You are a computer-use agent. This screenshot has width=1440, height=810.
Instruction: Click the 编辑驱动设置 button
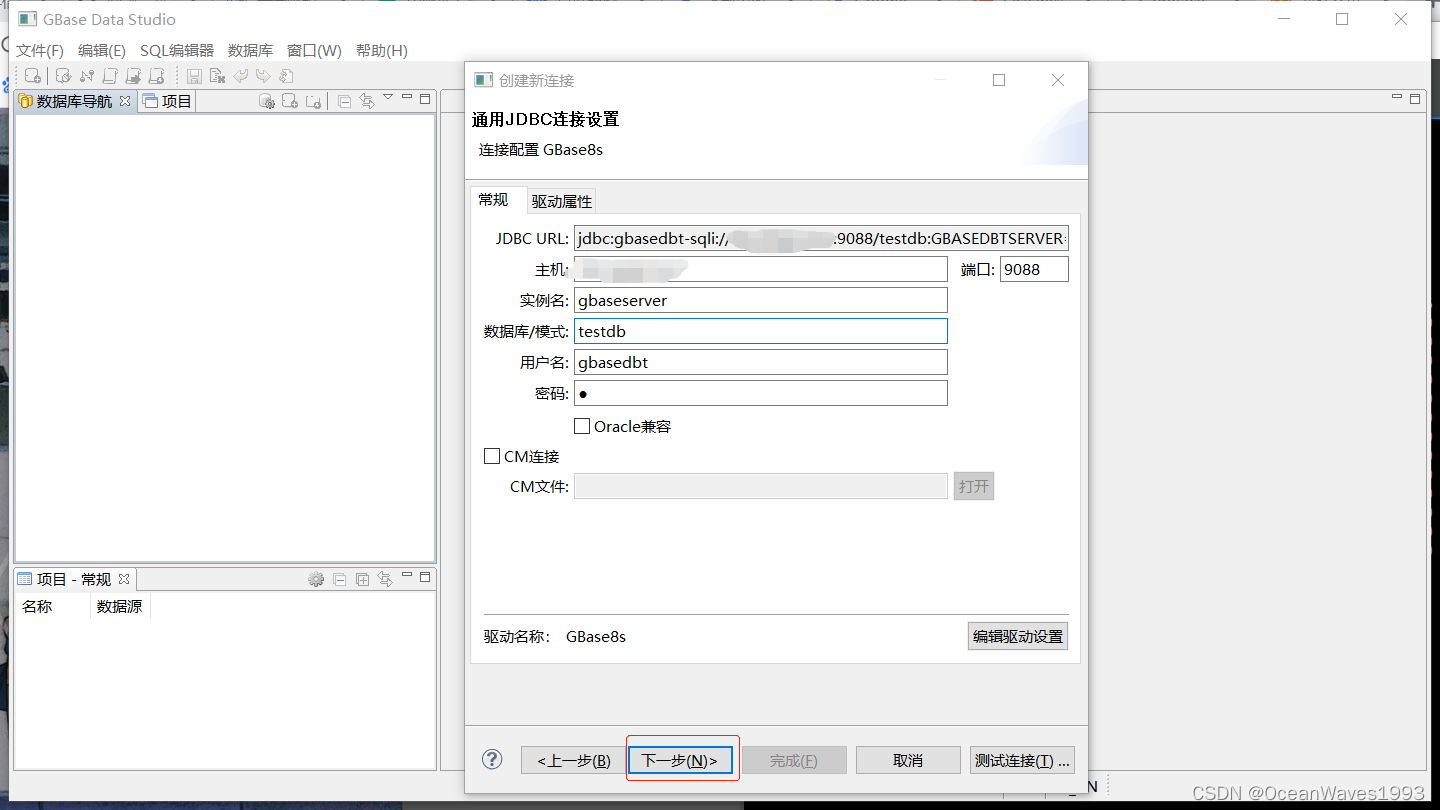[x=1018, y=636]
